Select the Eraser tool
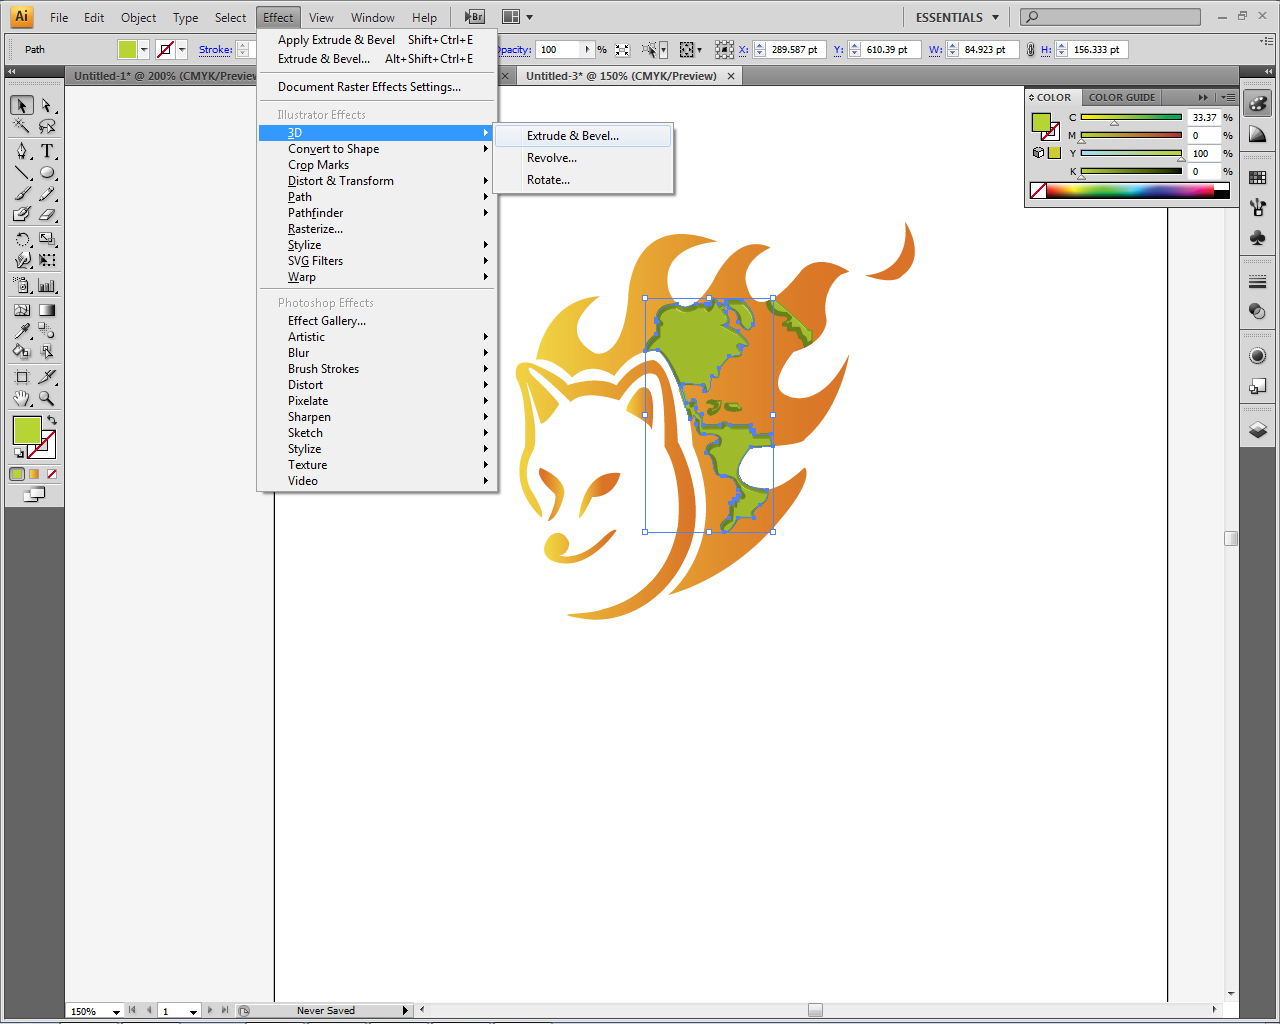The image size is (1280, 1024). (x=46, y=215)
